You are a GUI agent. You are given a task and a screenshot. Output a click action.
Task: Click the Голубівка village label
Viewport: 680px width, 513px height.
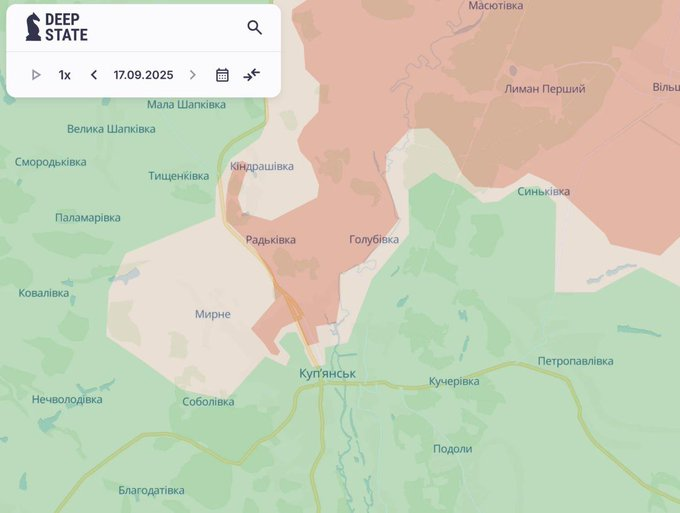click(x=374, y=240)
